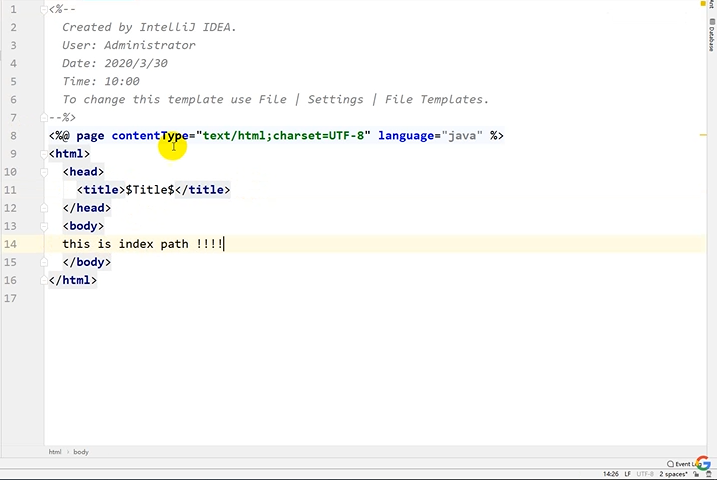Place the caret on empty line 17
This screenshot has height=480, width=717.
point(375,298)
